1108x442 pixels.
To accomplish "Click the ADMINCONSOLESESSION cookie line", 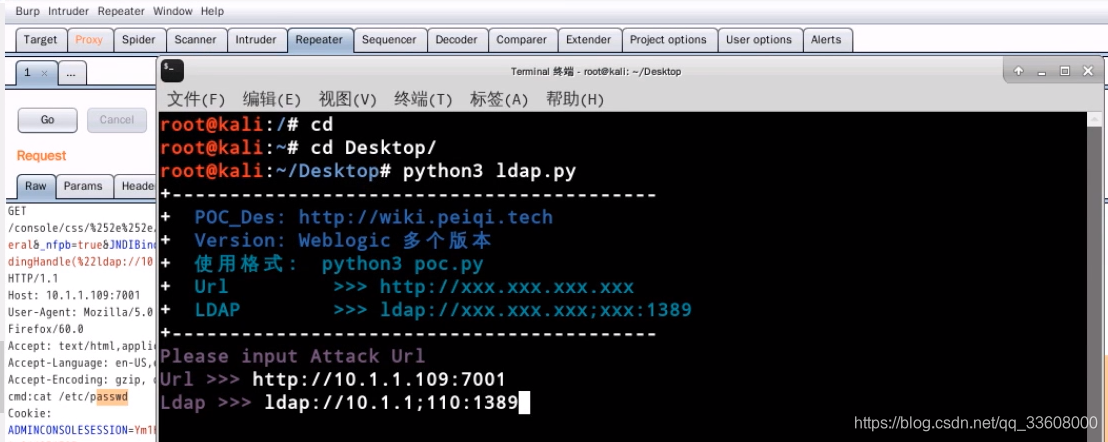I will pos(81,430).
